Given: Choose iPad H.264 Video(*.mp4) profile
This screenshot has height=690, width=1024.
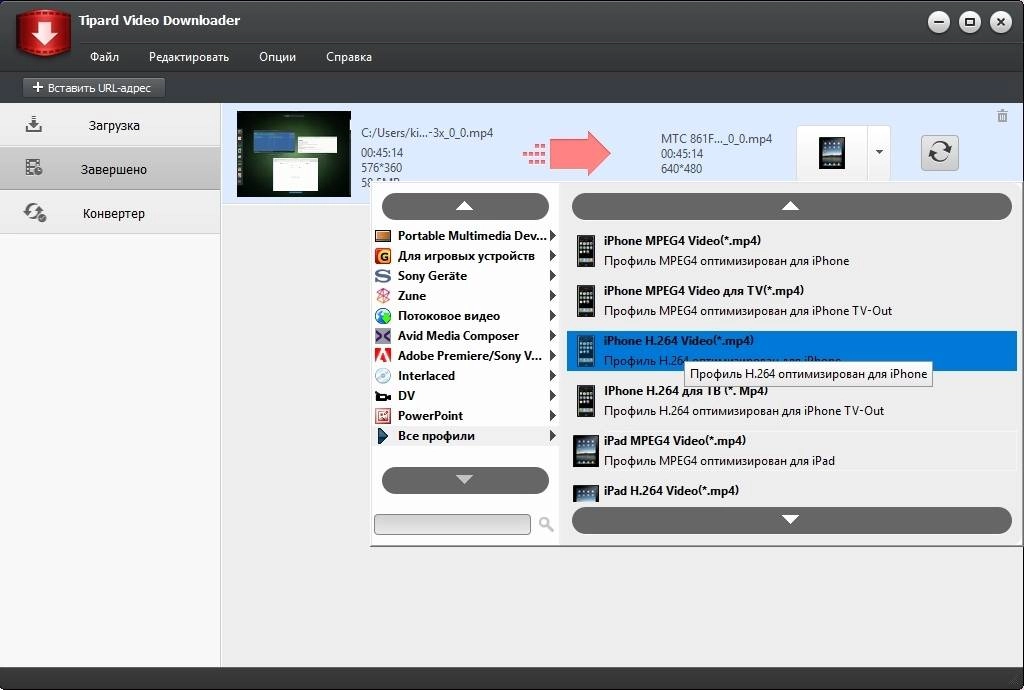Looking at the screenshot, I should (792, 493).
